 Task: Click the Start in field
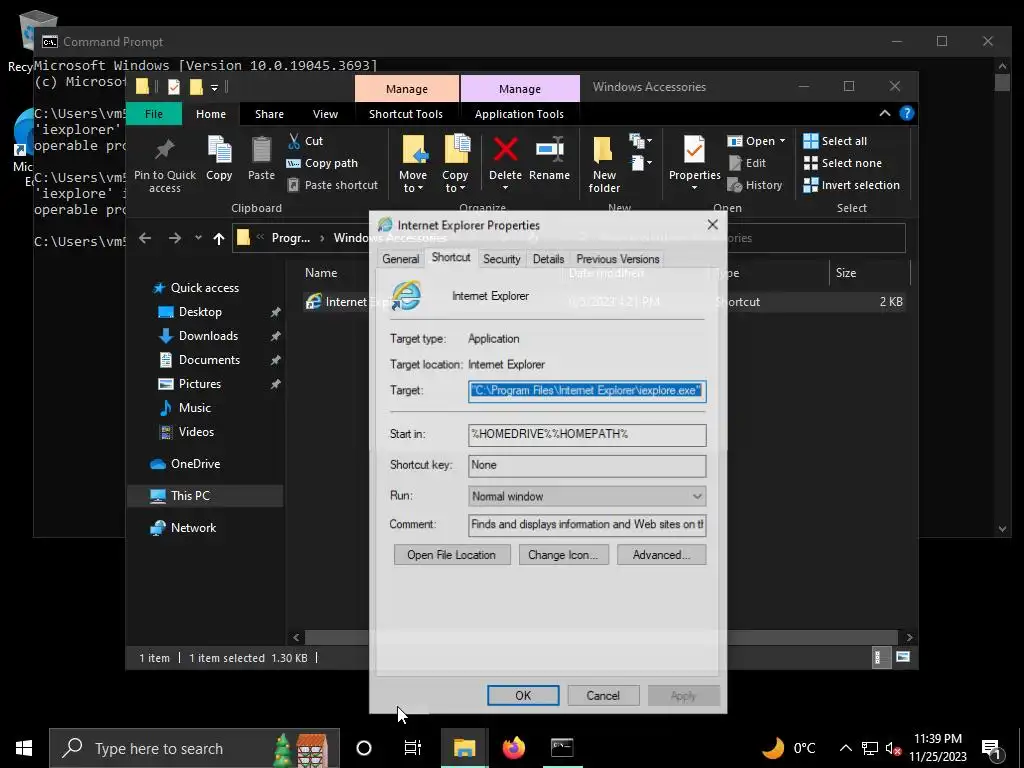(587, 434)
